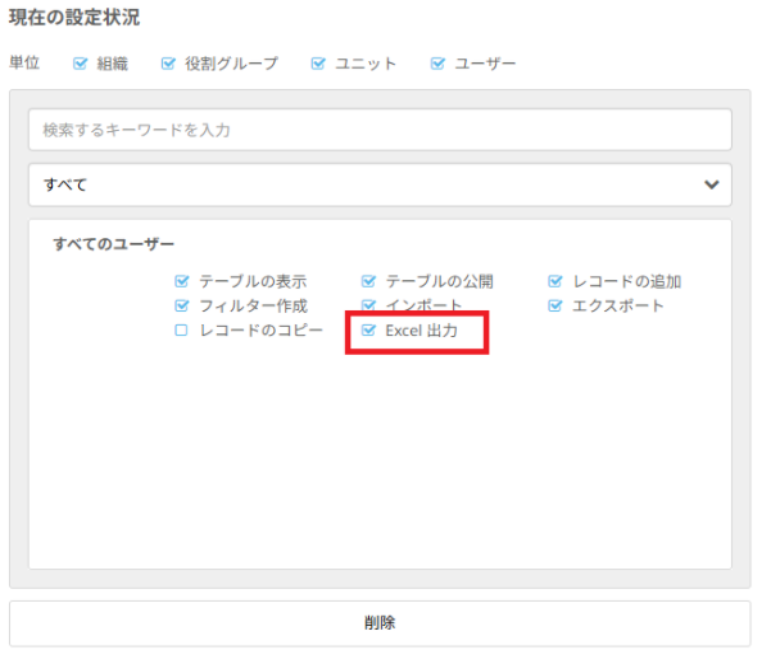Click the keyword search input field

[380, 130]
